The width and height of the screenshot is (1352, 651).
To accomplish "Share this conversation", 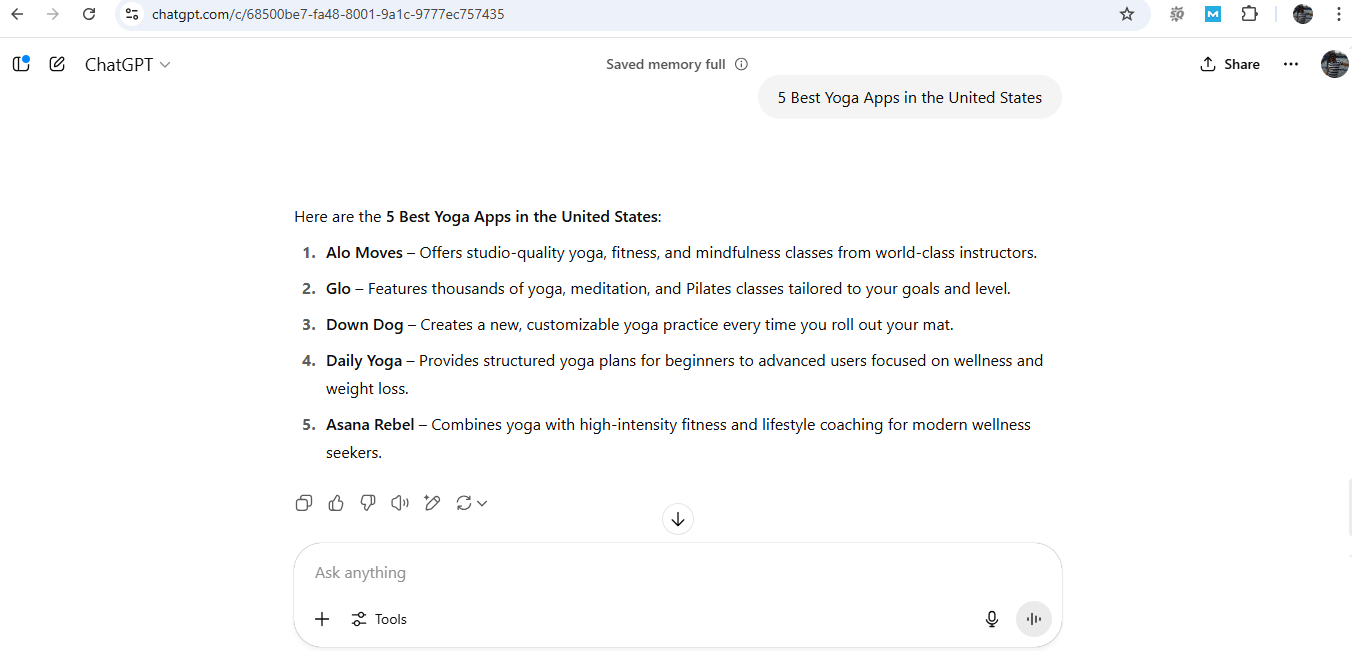I will (1230, 64).
